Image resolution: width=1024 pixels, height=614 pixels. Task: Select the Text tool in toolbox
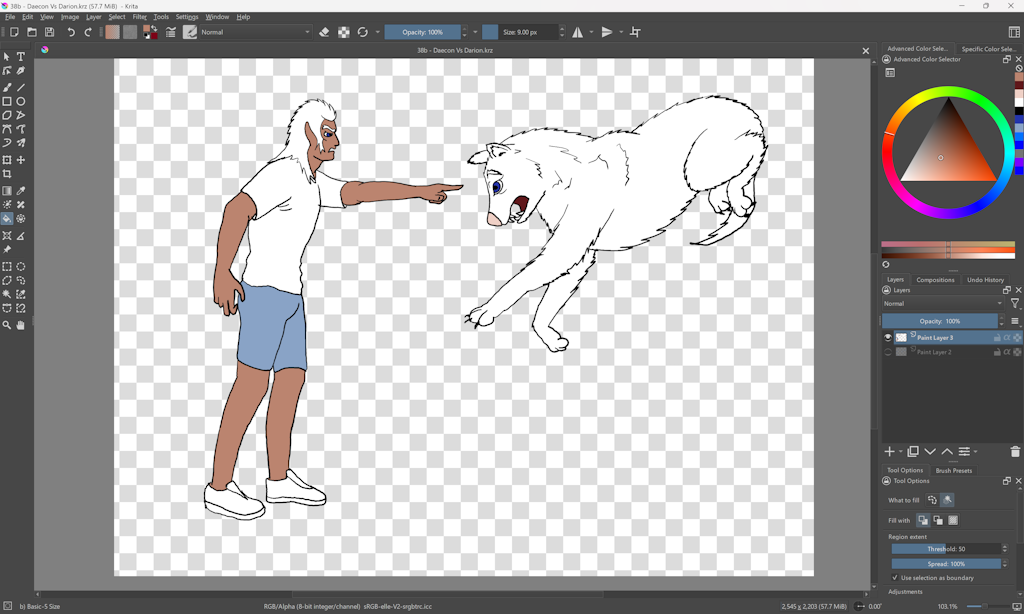point(20,57)
